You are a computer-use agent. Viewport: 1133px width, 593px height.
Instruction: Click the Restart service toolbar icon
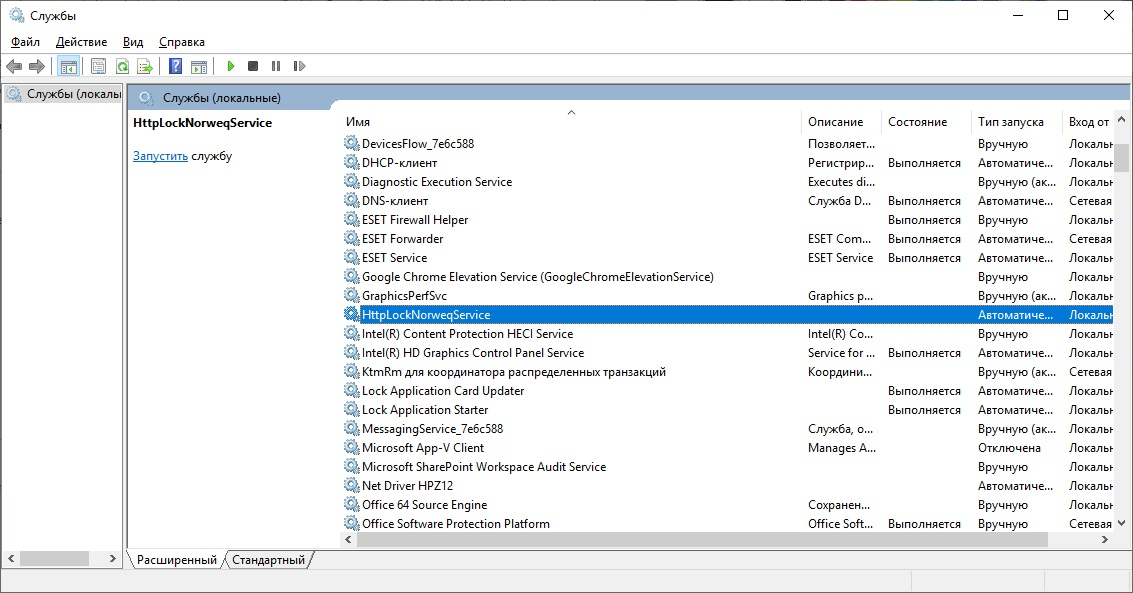(x=299, y=66)
